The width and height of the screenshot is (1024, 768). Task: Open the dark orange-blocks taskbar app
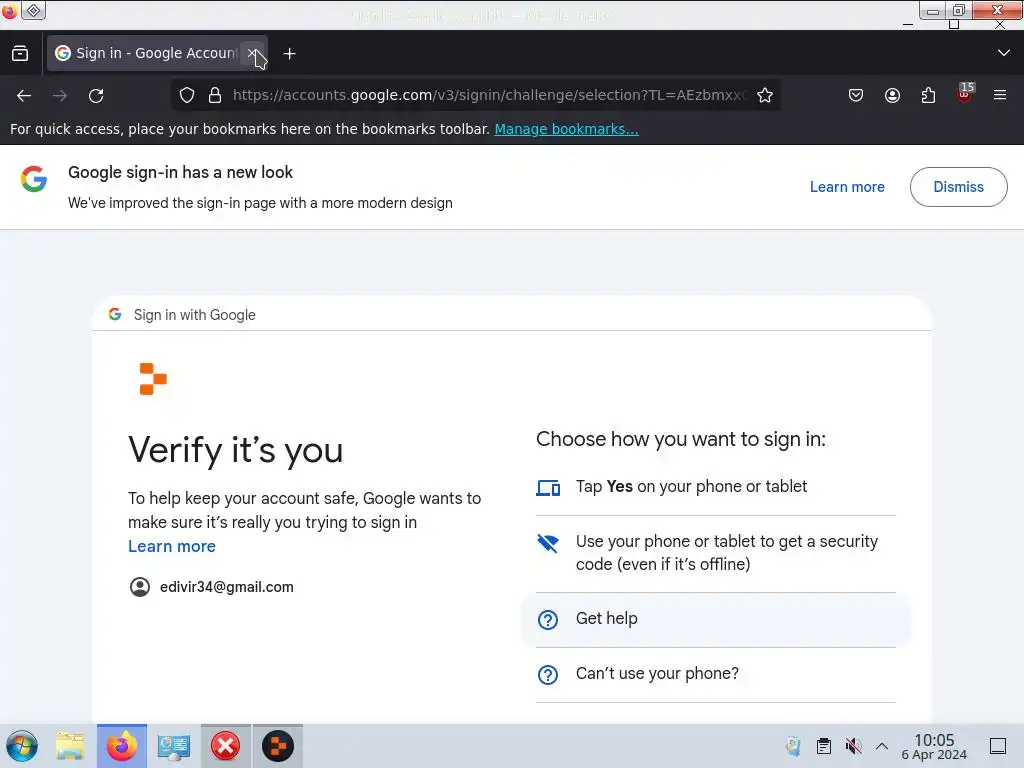point(278,746)
